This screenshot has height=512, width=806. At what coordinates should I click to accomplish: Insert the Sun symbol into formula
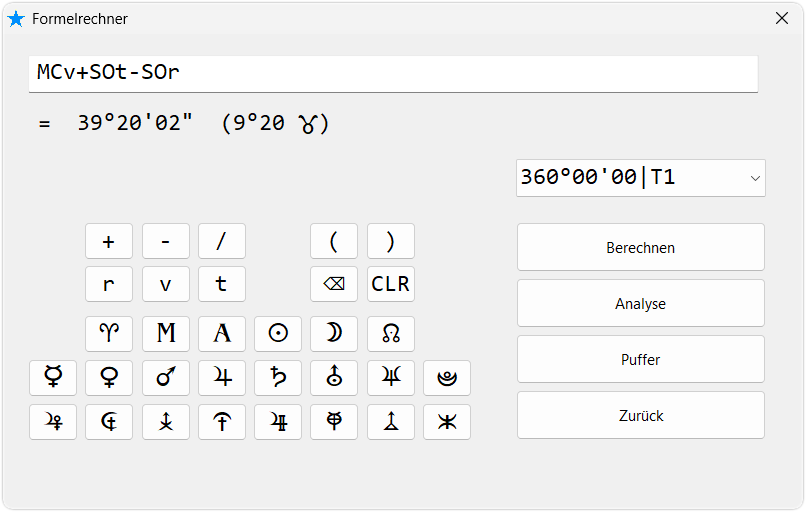pyautogui.click(x=278, y=334)
